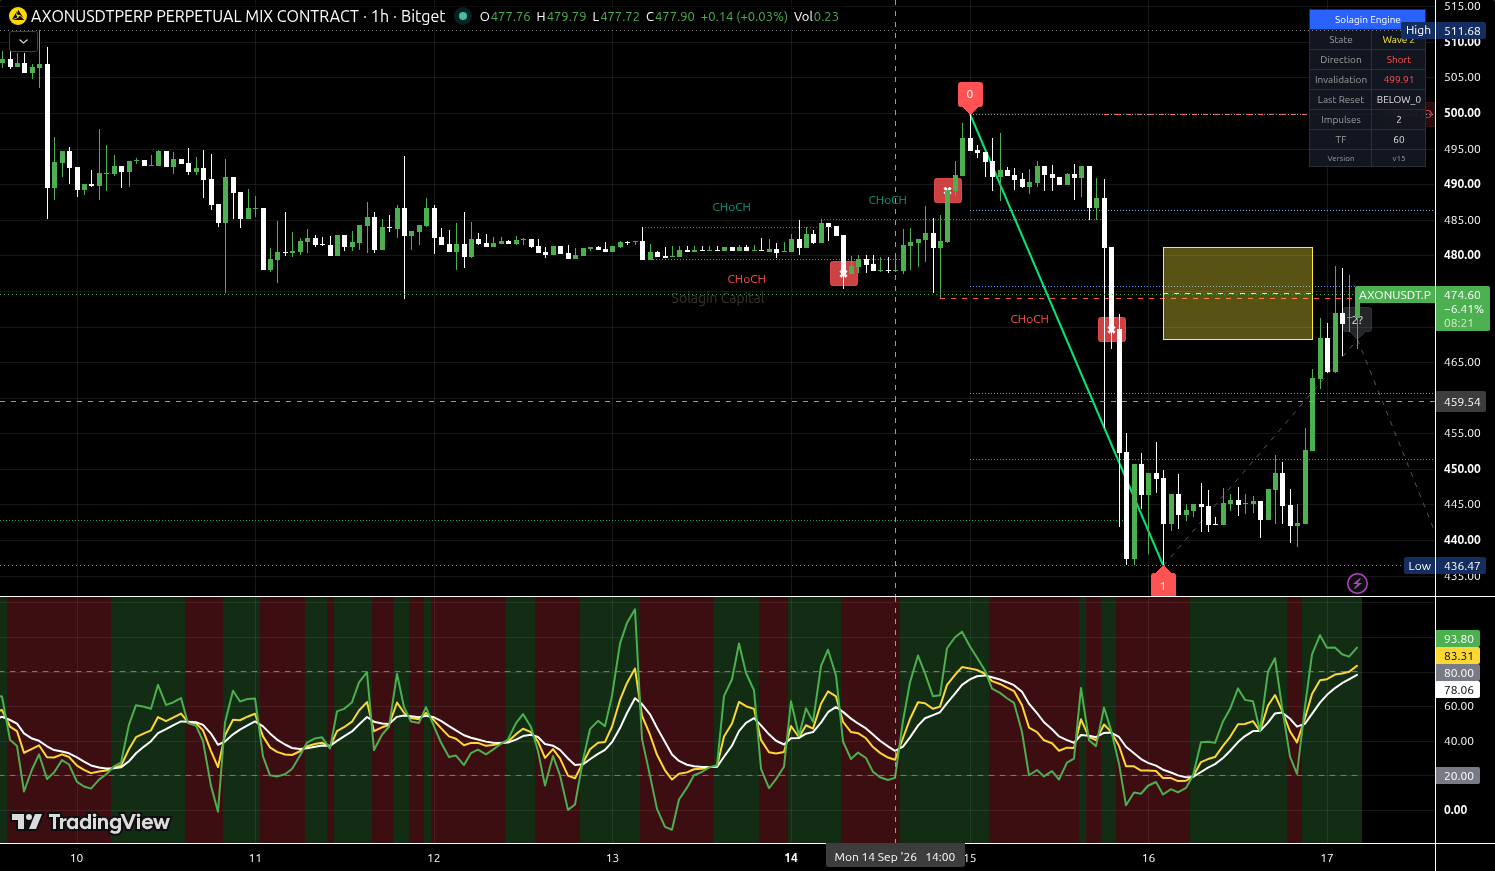Click the 20.00 lower band level label
Screen dimensions: 1495x871
[1459, 776]
